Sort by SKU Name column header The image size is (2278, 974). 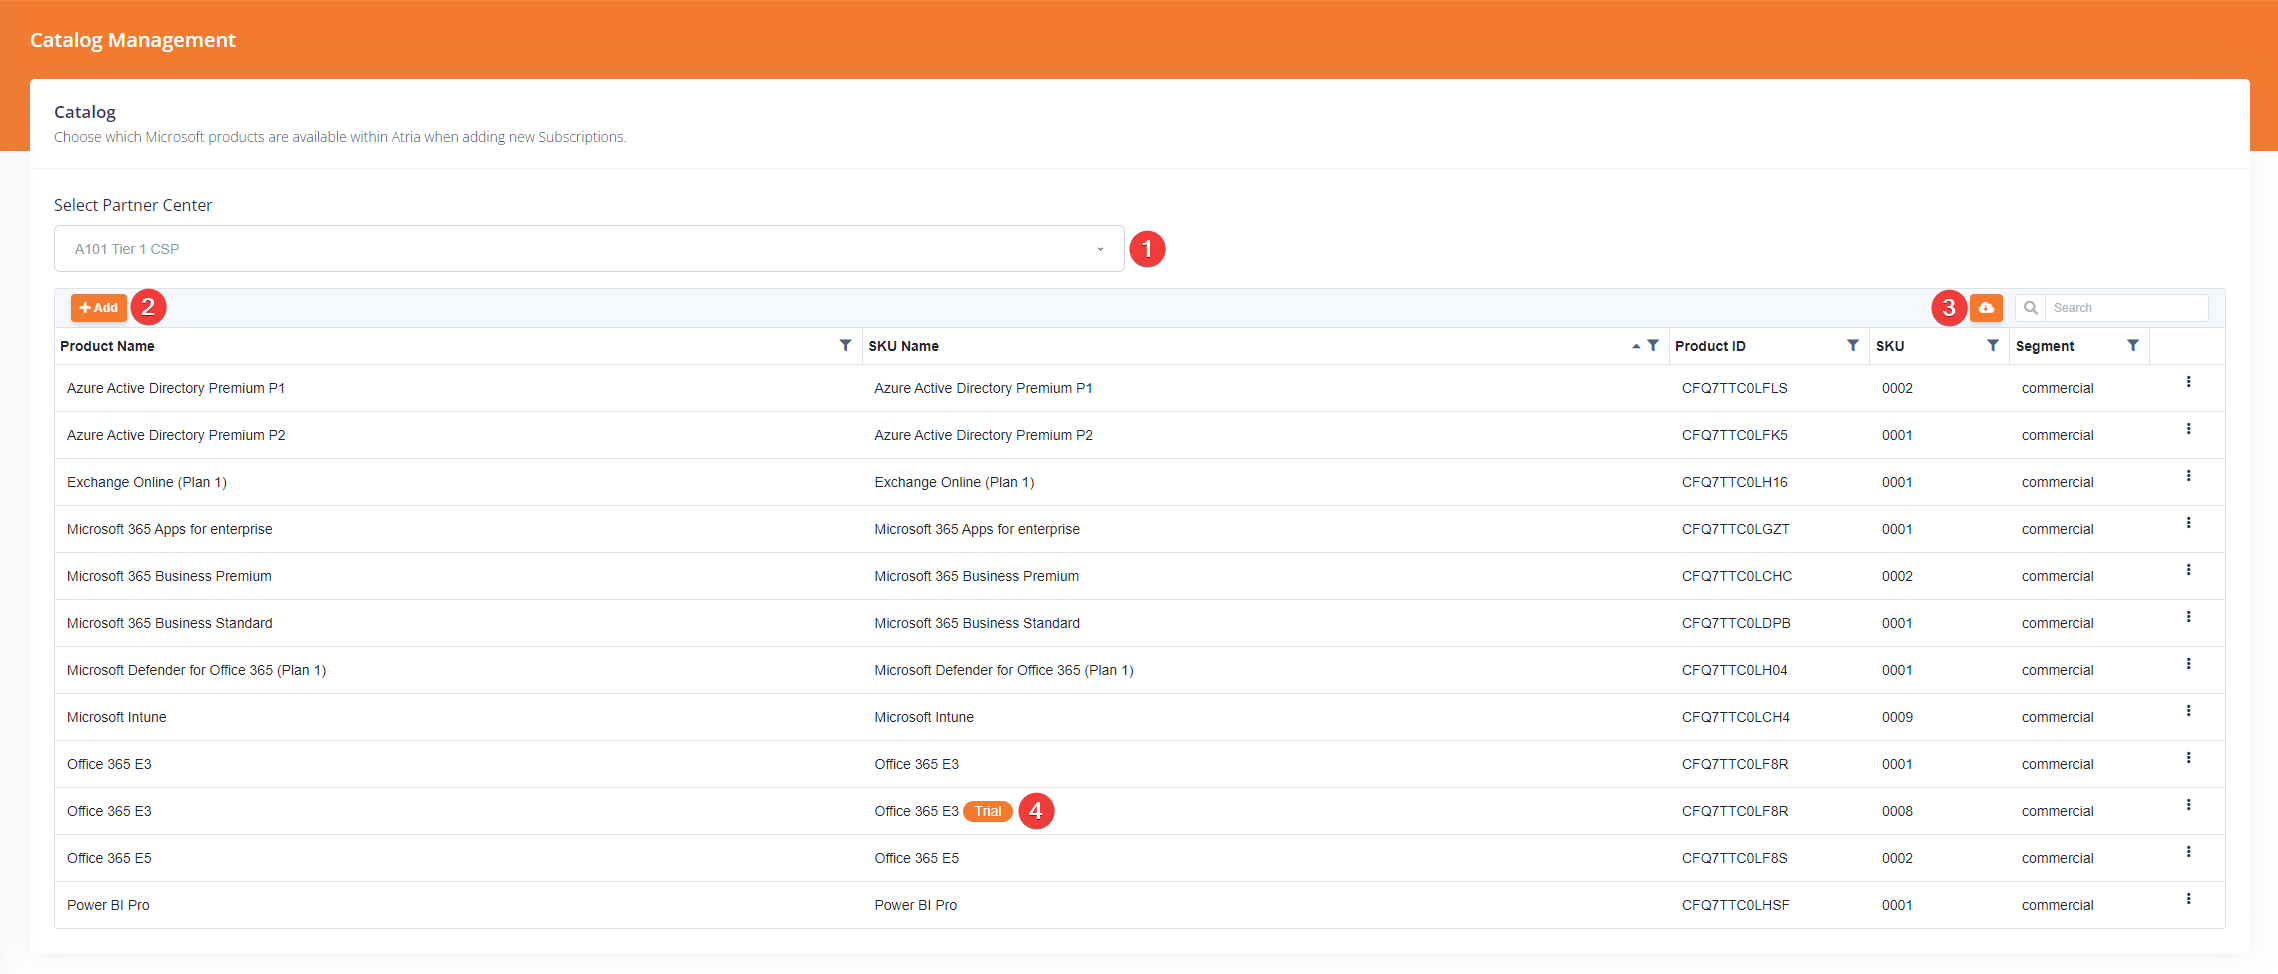click(x=903, y=346)
